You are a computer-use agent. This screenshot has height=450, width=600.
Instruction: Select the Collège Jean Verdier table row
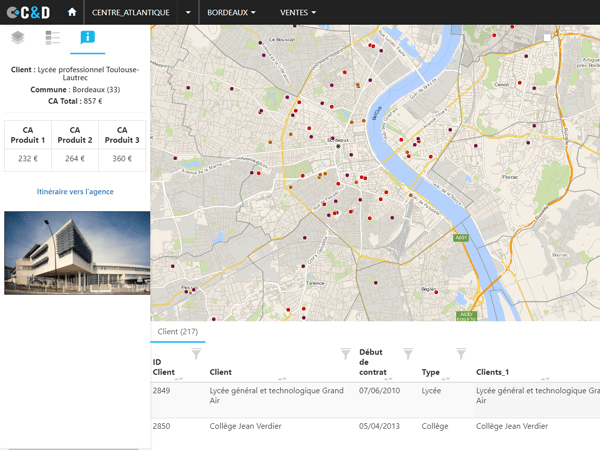tap(375, 426)
